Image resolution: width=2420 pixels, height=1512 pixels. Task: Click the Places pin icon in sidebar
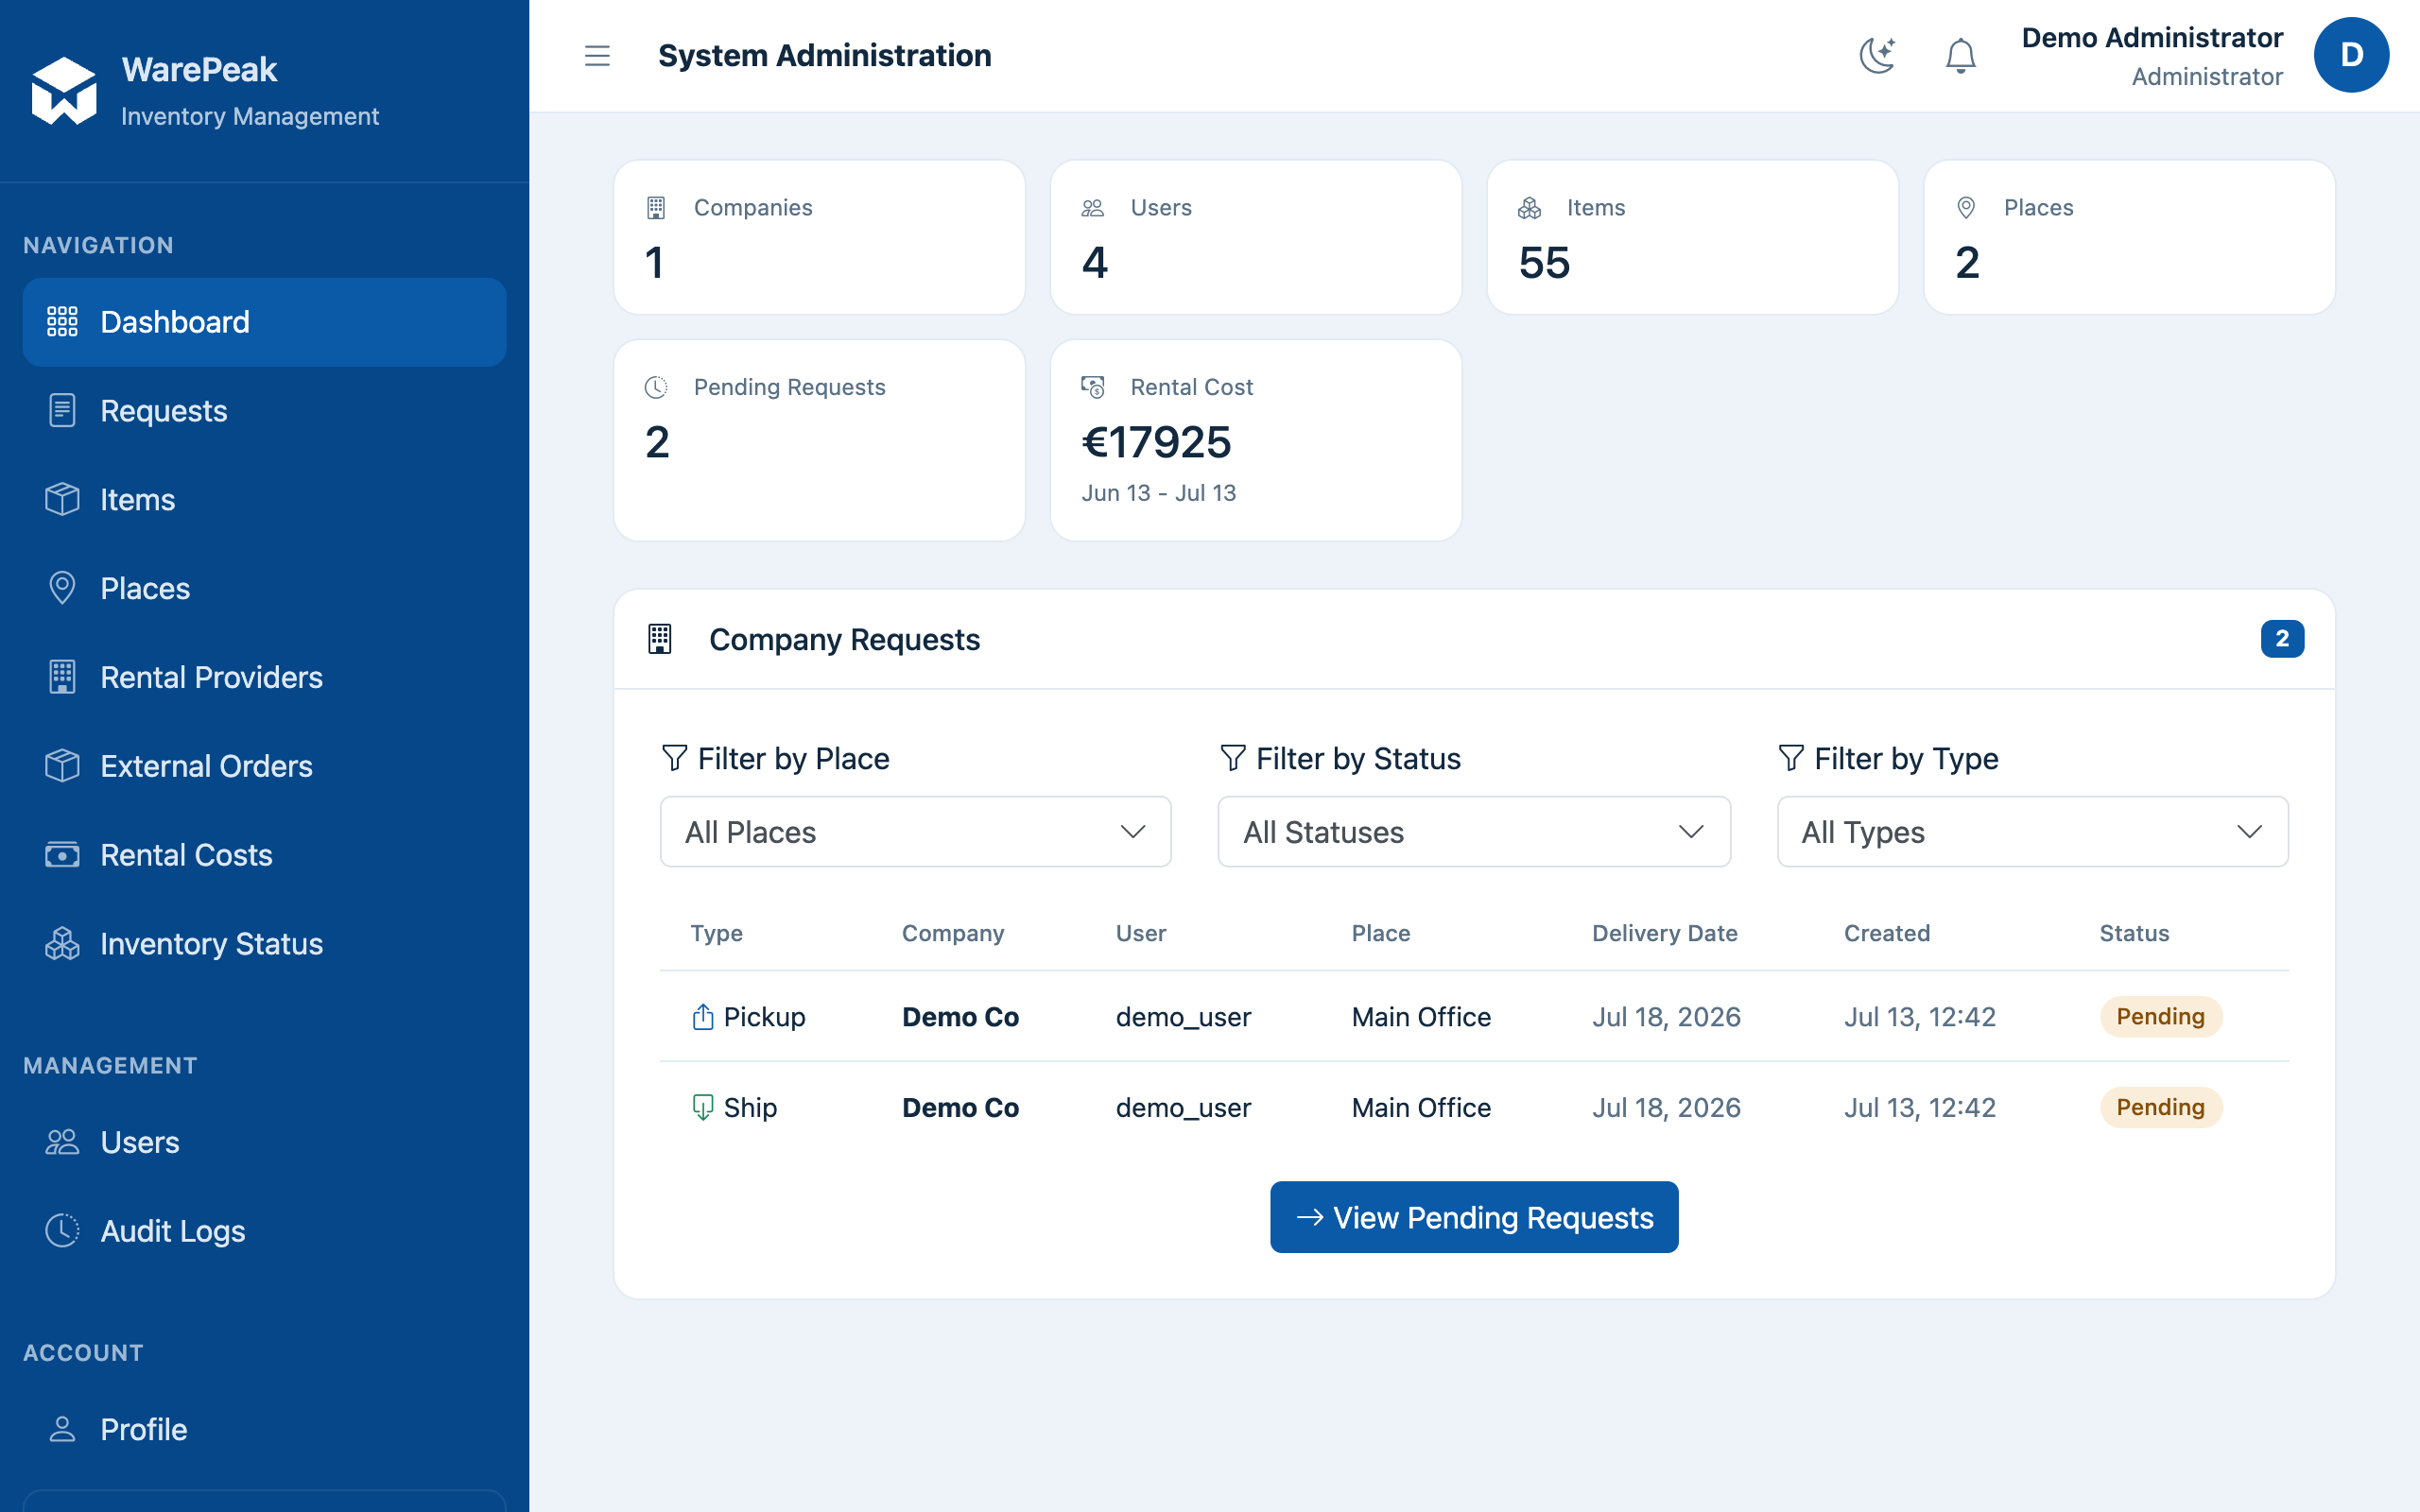coord(62,588)
